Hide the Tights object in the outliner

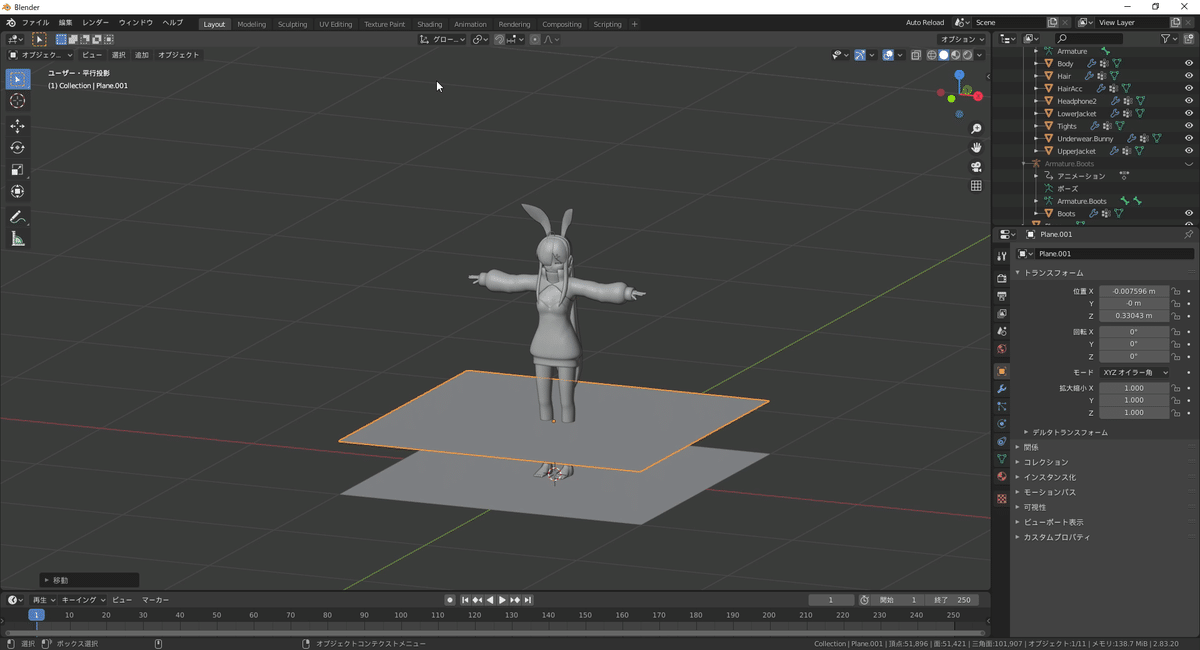coord(1189,126)
